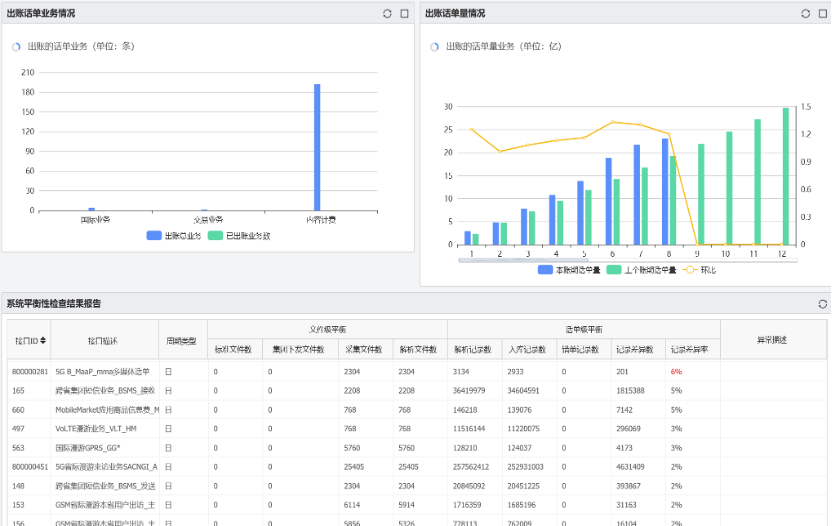
Task: Click loading spinner beside 出账的话单业务 title
Action: (x=16, y=47)
